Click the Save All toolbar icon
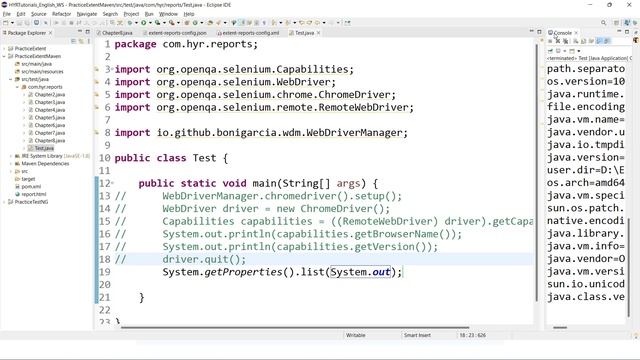 tap(27, 23)
